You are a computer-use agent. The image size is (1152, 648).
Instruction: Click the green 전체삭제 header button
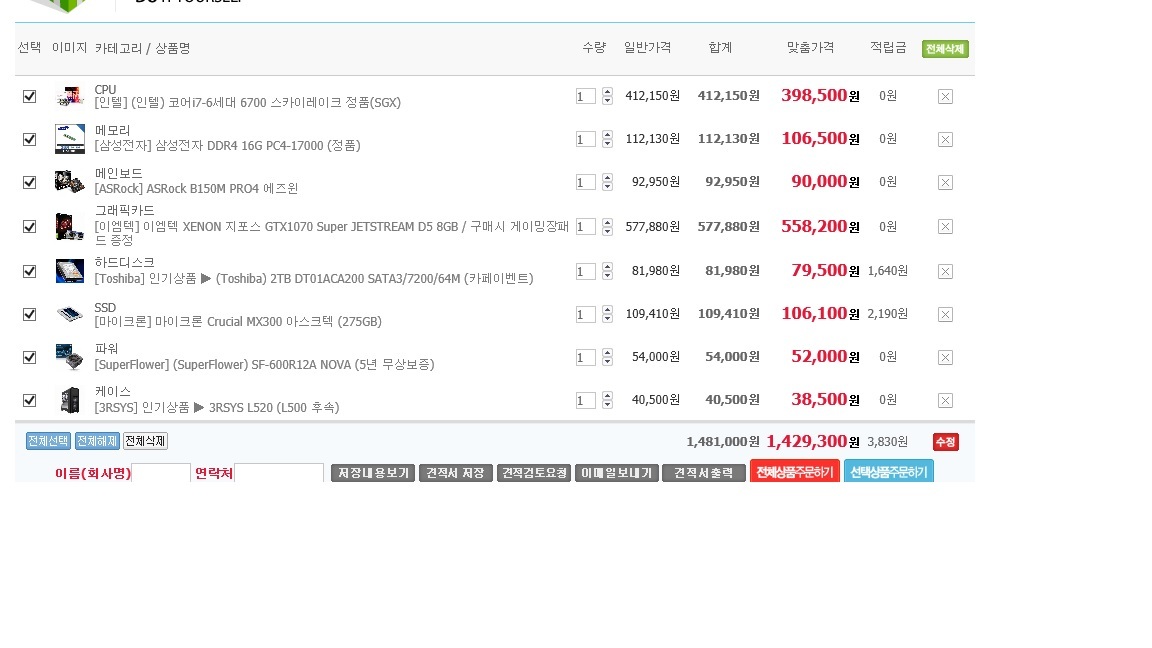click(x=945, y=49)
